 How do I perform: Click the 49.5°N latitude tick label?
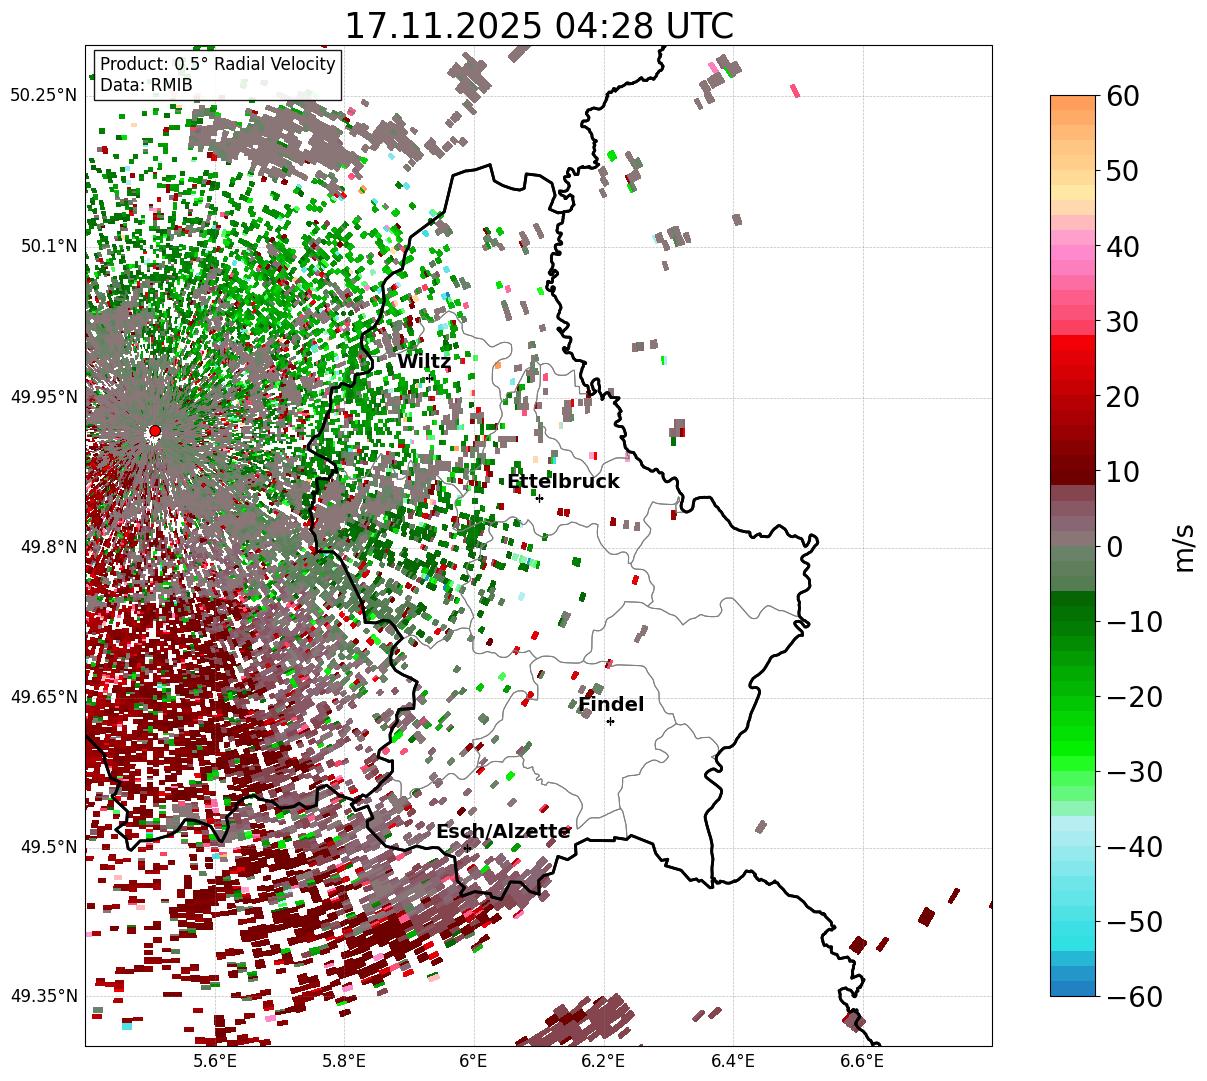click(48, 847)
